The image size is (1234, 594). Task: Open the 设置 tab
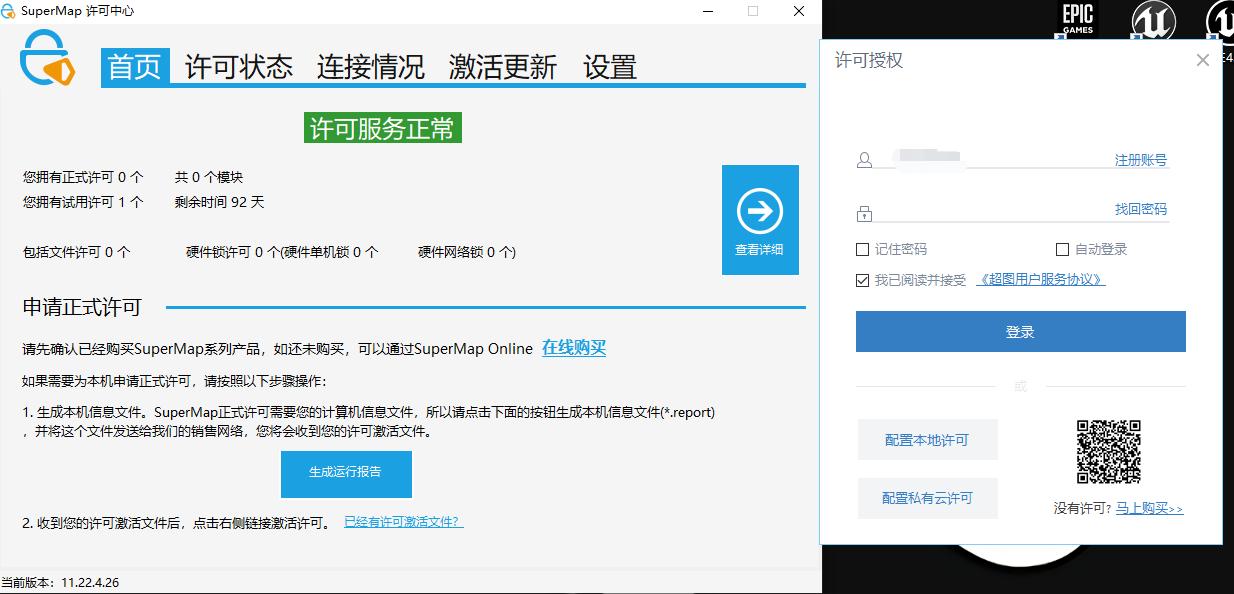pos(610,67)
